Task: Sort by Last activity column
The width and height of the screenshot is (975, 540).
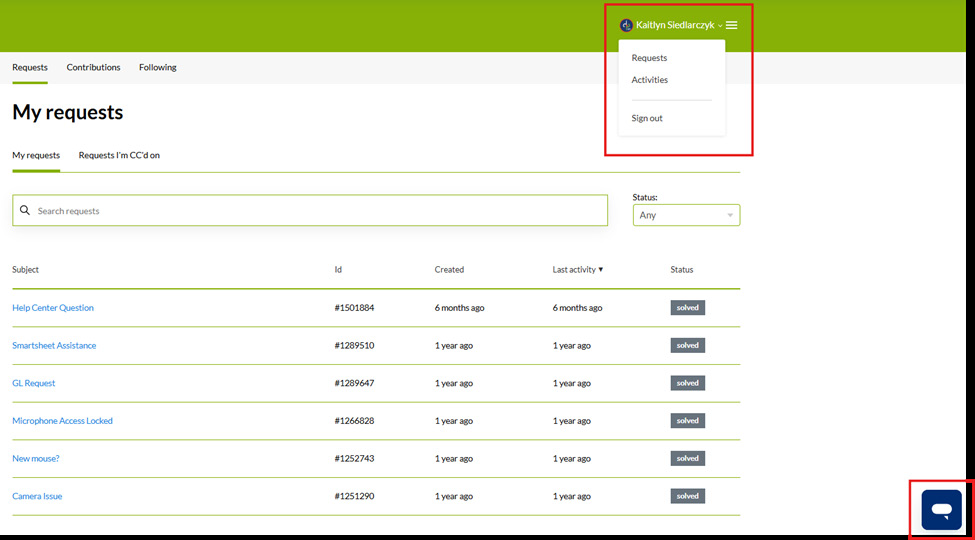Action: [x=577, y=270]
